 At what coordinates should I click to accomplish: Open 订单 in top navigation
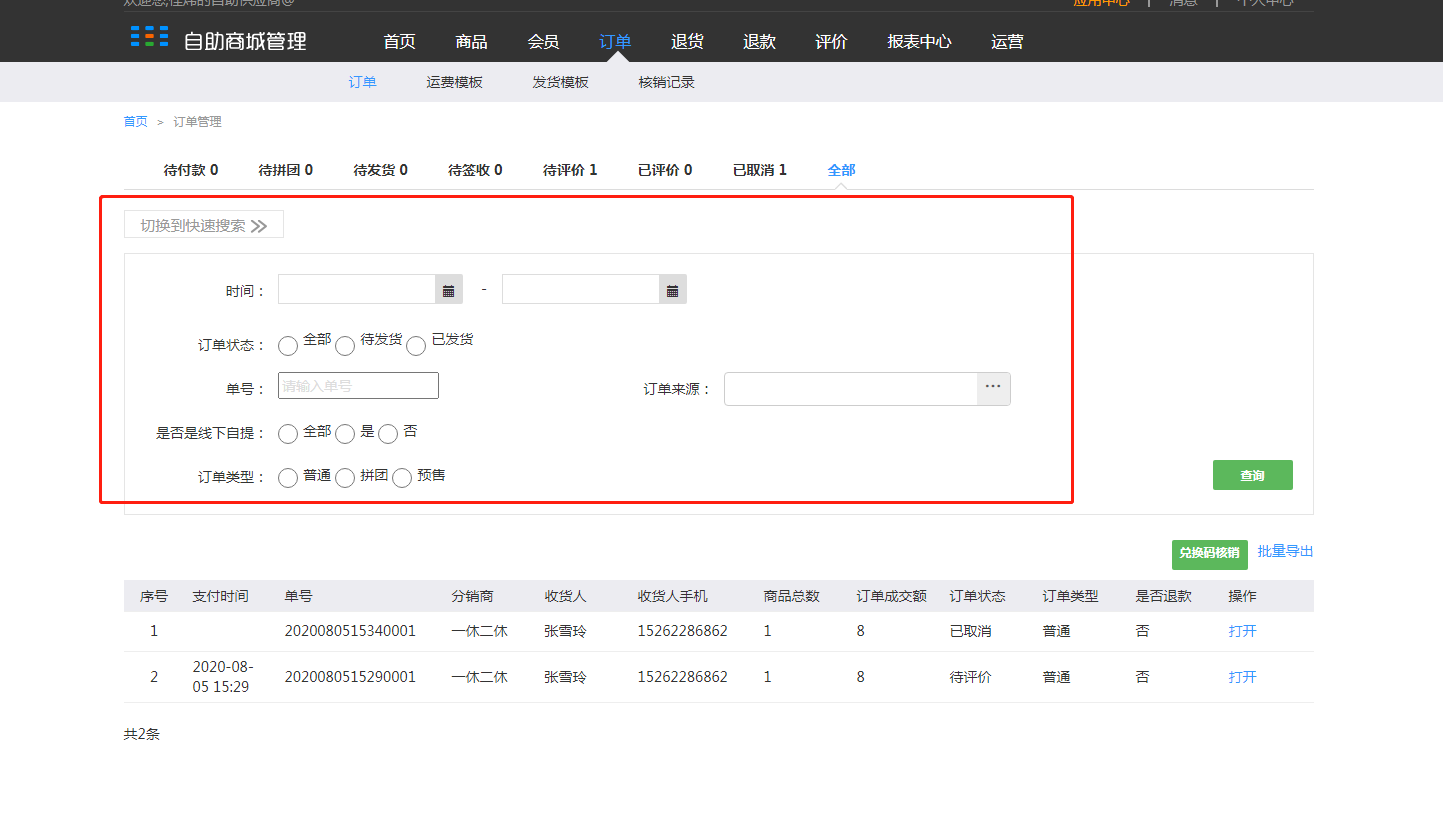615,42
